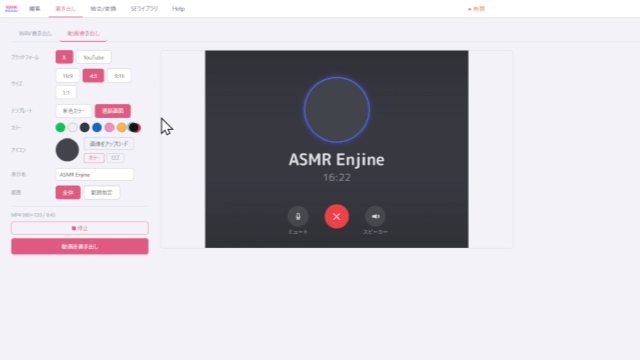The height and width of the screenshot is (360, 640).
Task: Choose the 1:1 size option
Action: pos(66,93)
